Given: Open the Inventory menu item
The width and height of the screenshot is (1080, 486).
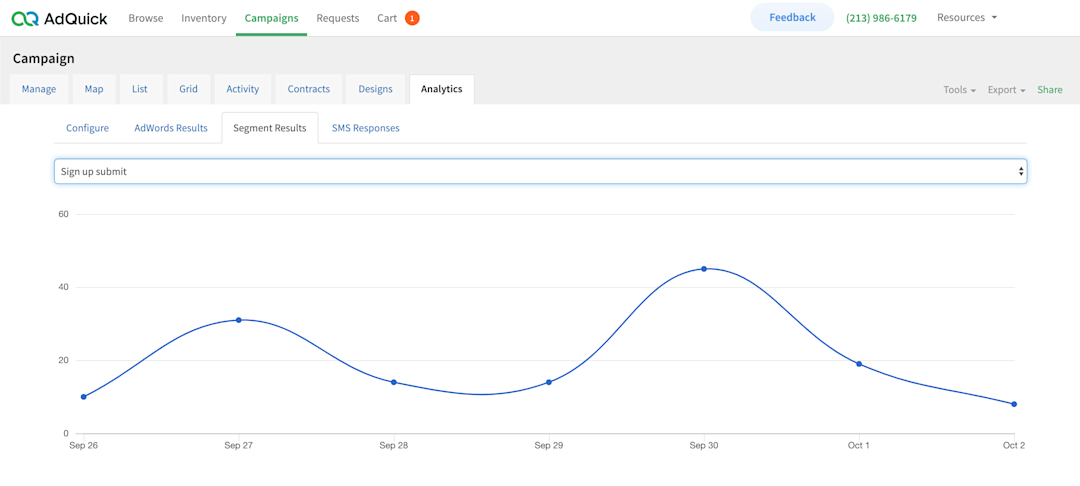Looking at the screenshot, I should (x=204, y=18).
